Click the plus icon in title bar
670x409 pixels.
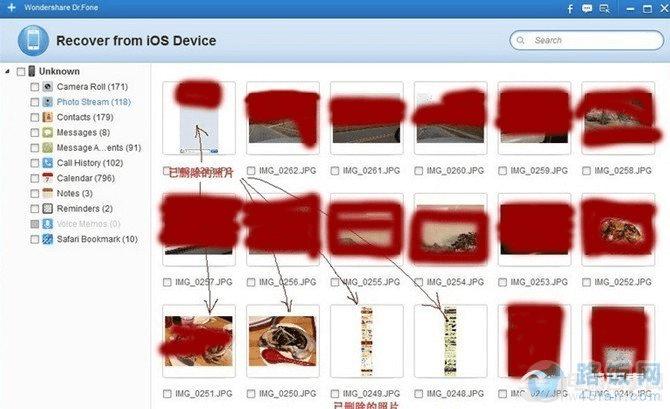(12, 7)
